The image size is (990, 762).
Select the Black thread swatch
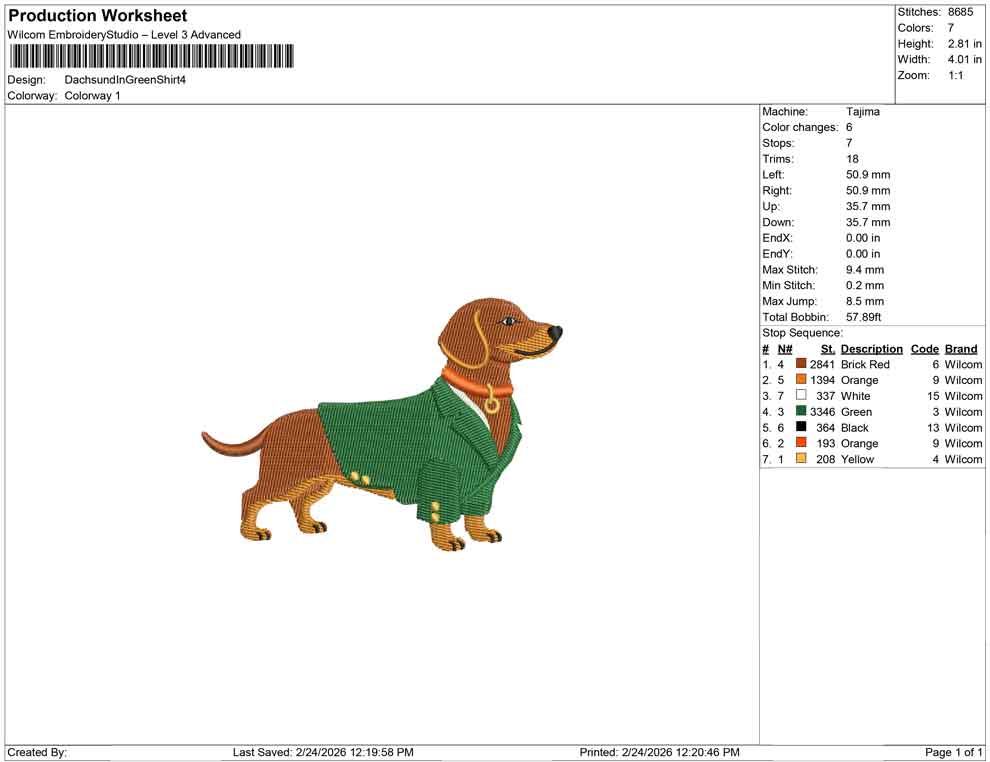click(x=799, y=428)
